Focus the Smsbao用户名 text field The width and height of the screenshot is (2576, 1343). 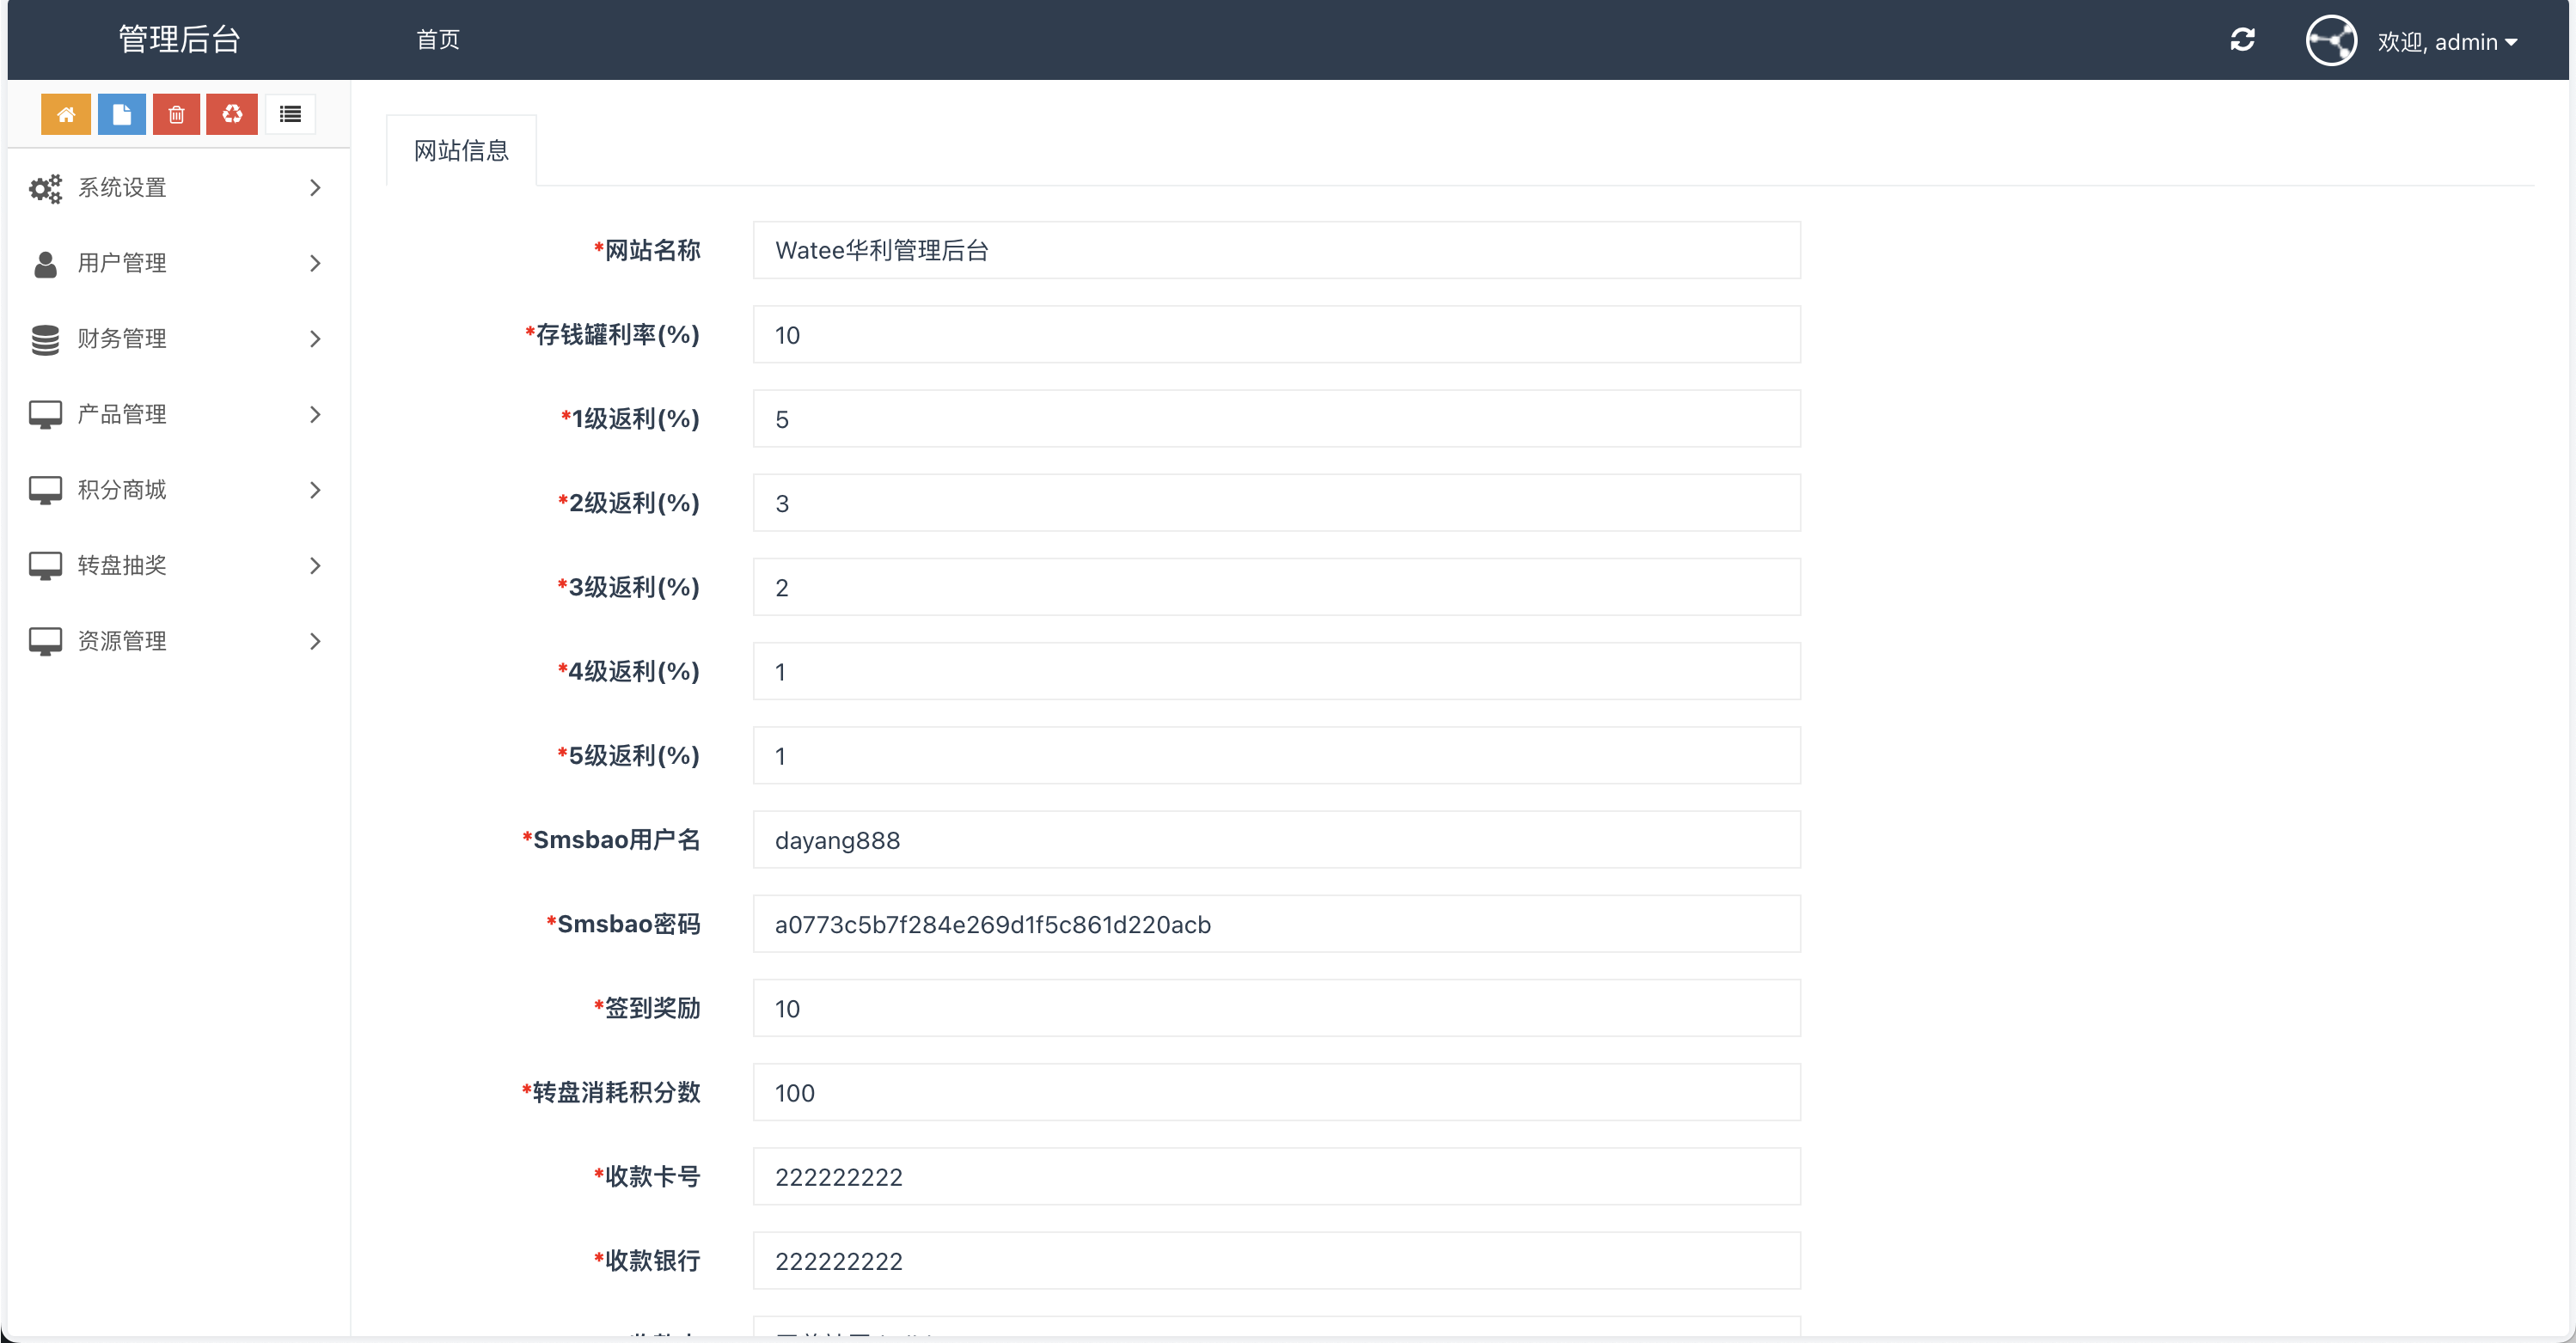click(x=1276, y=840)
